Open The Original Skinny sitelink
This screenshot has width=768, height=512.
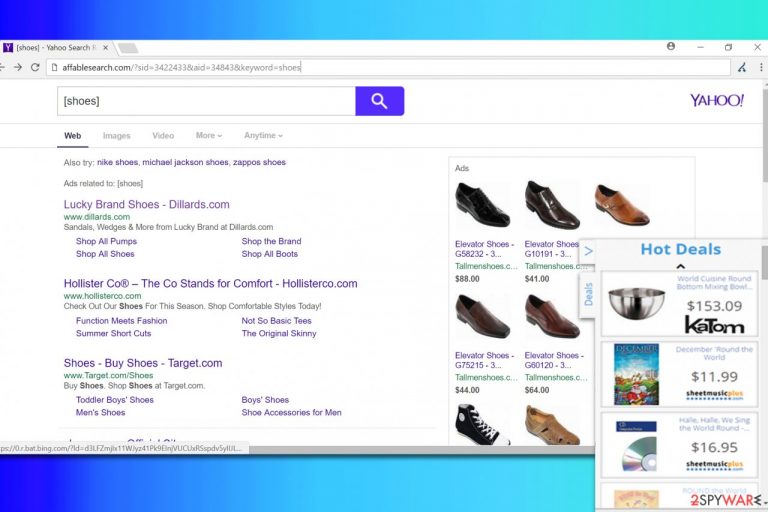click(x=279, y=333)
